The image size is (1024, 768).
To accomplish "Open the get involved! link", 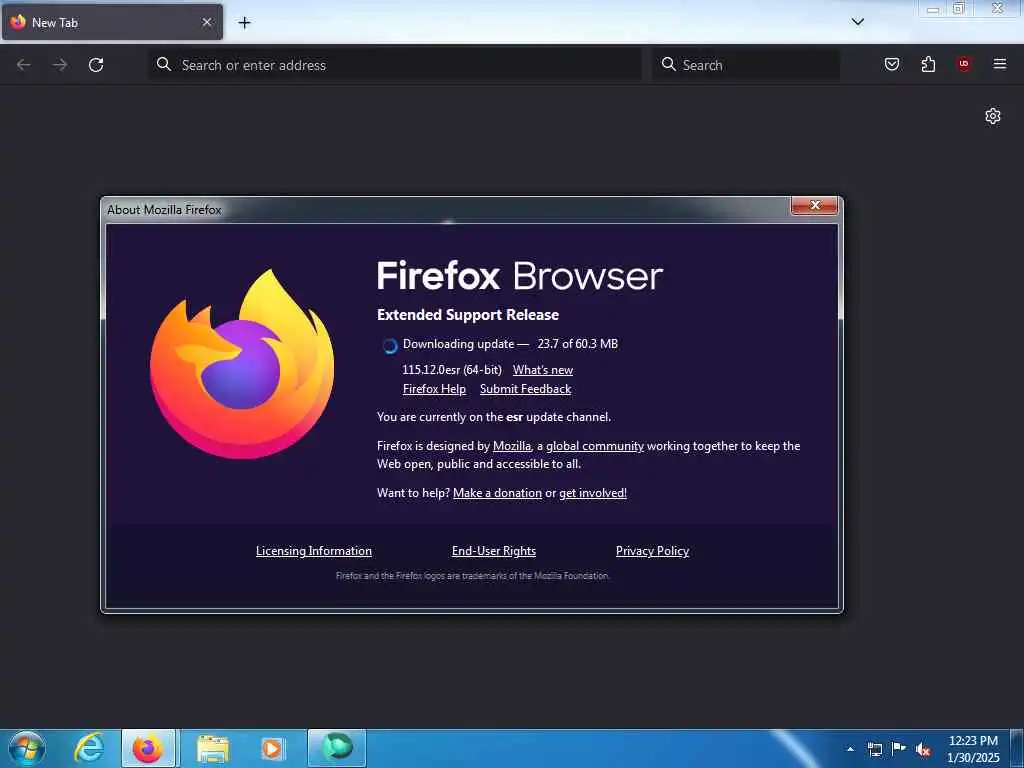I will (593, 493).
